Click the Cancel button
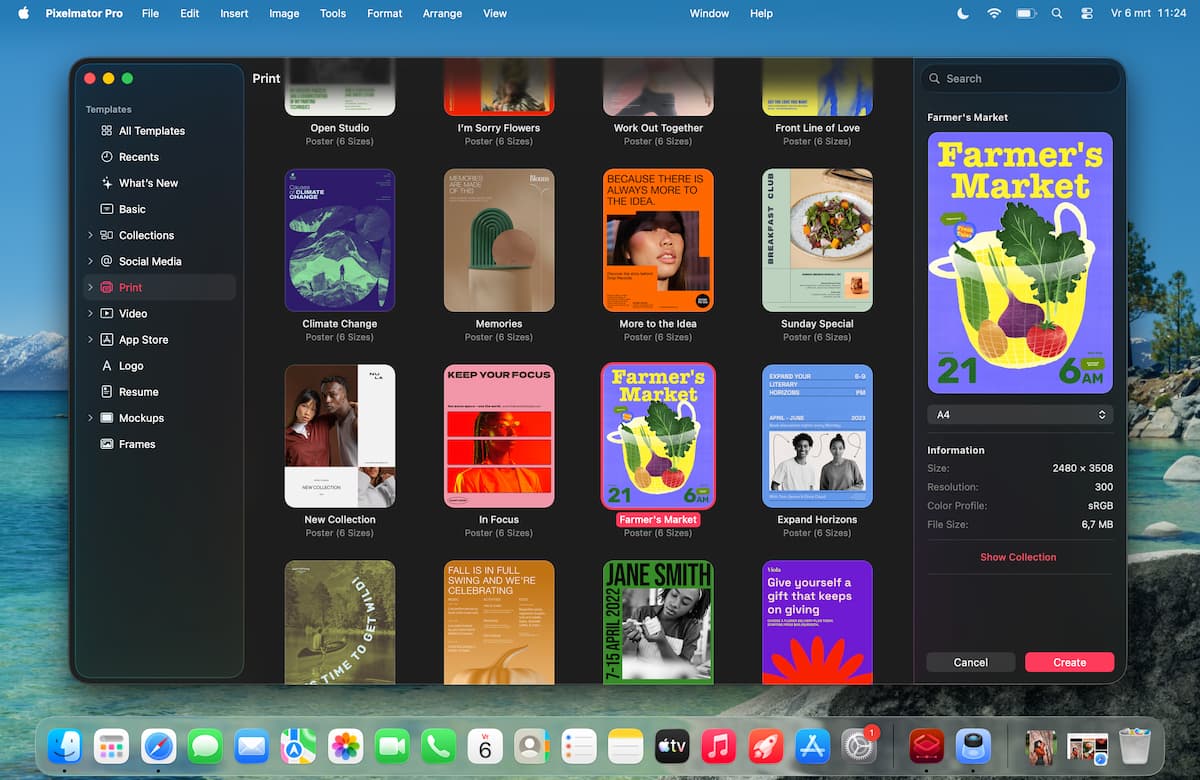The height and width of the screenshot is (780, 1200). (x=971, y=662)
